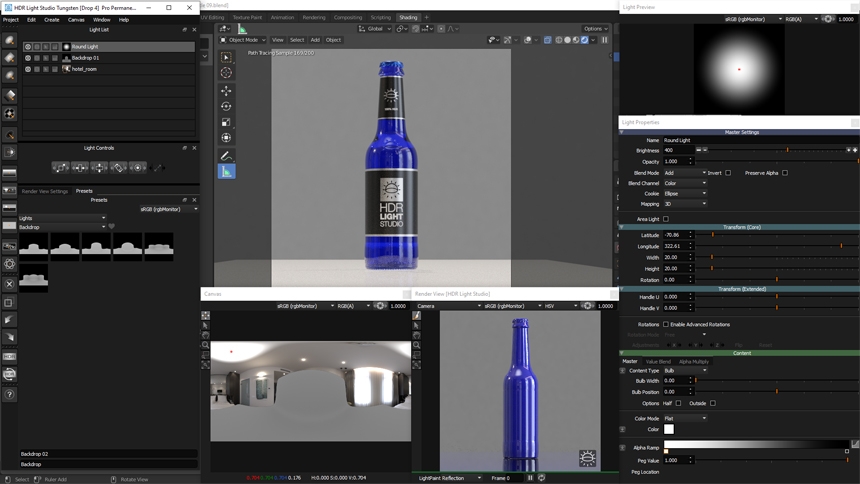Enable rendered viewport shading in Blender
860x484 pixels.
click(x=585, y=40)
